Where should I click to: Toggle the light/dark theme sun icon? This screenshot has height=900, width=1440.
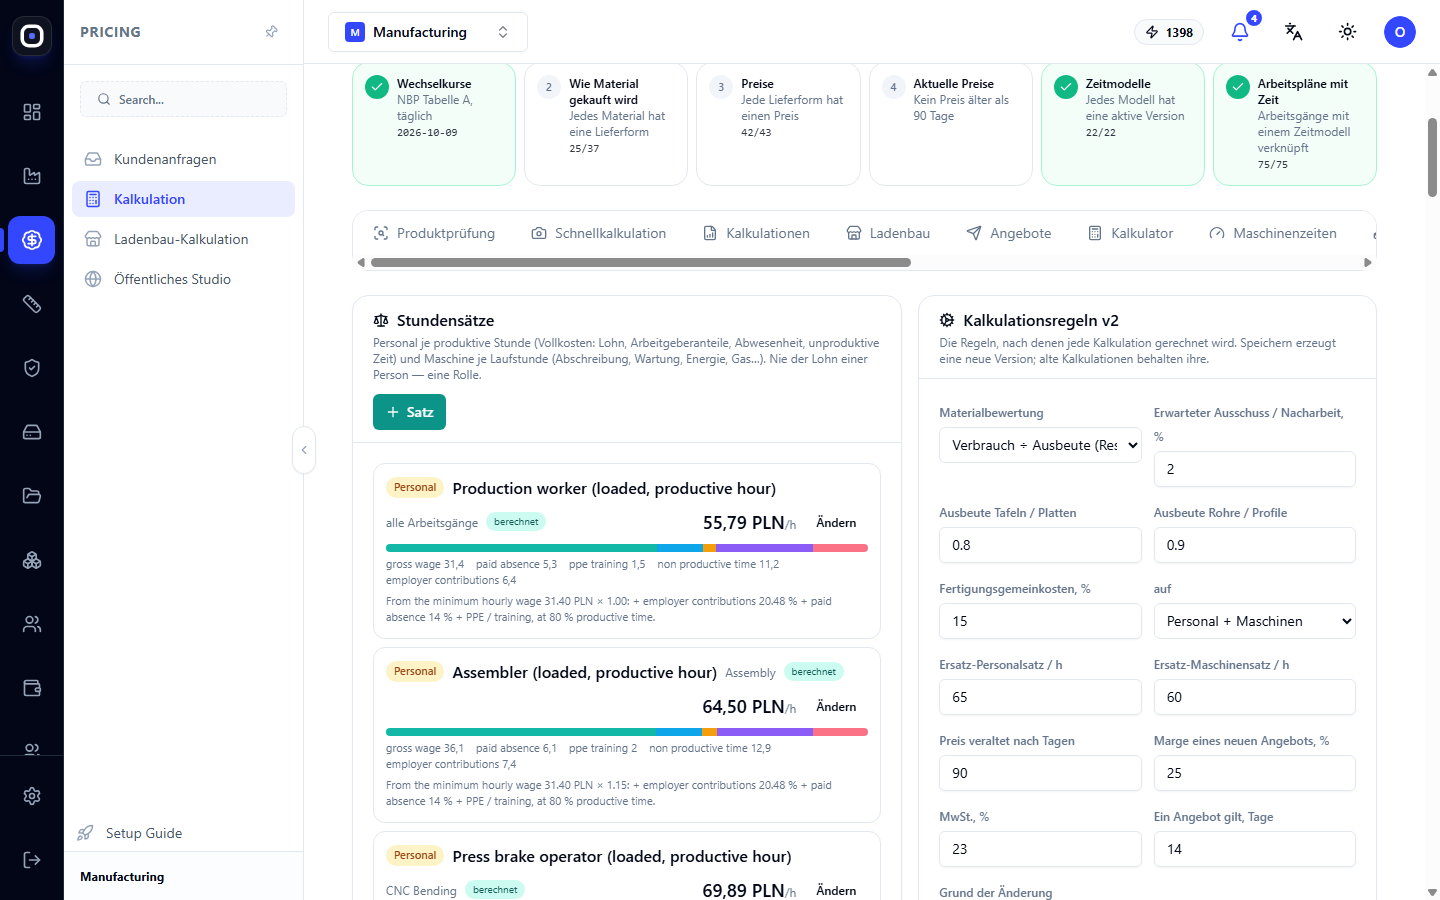click(1348, 32)
